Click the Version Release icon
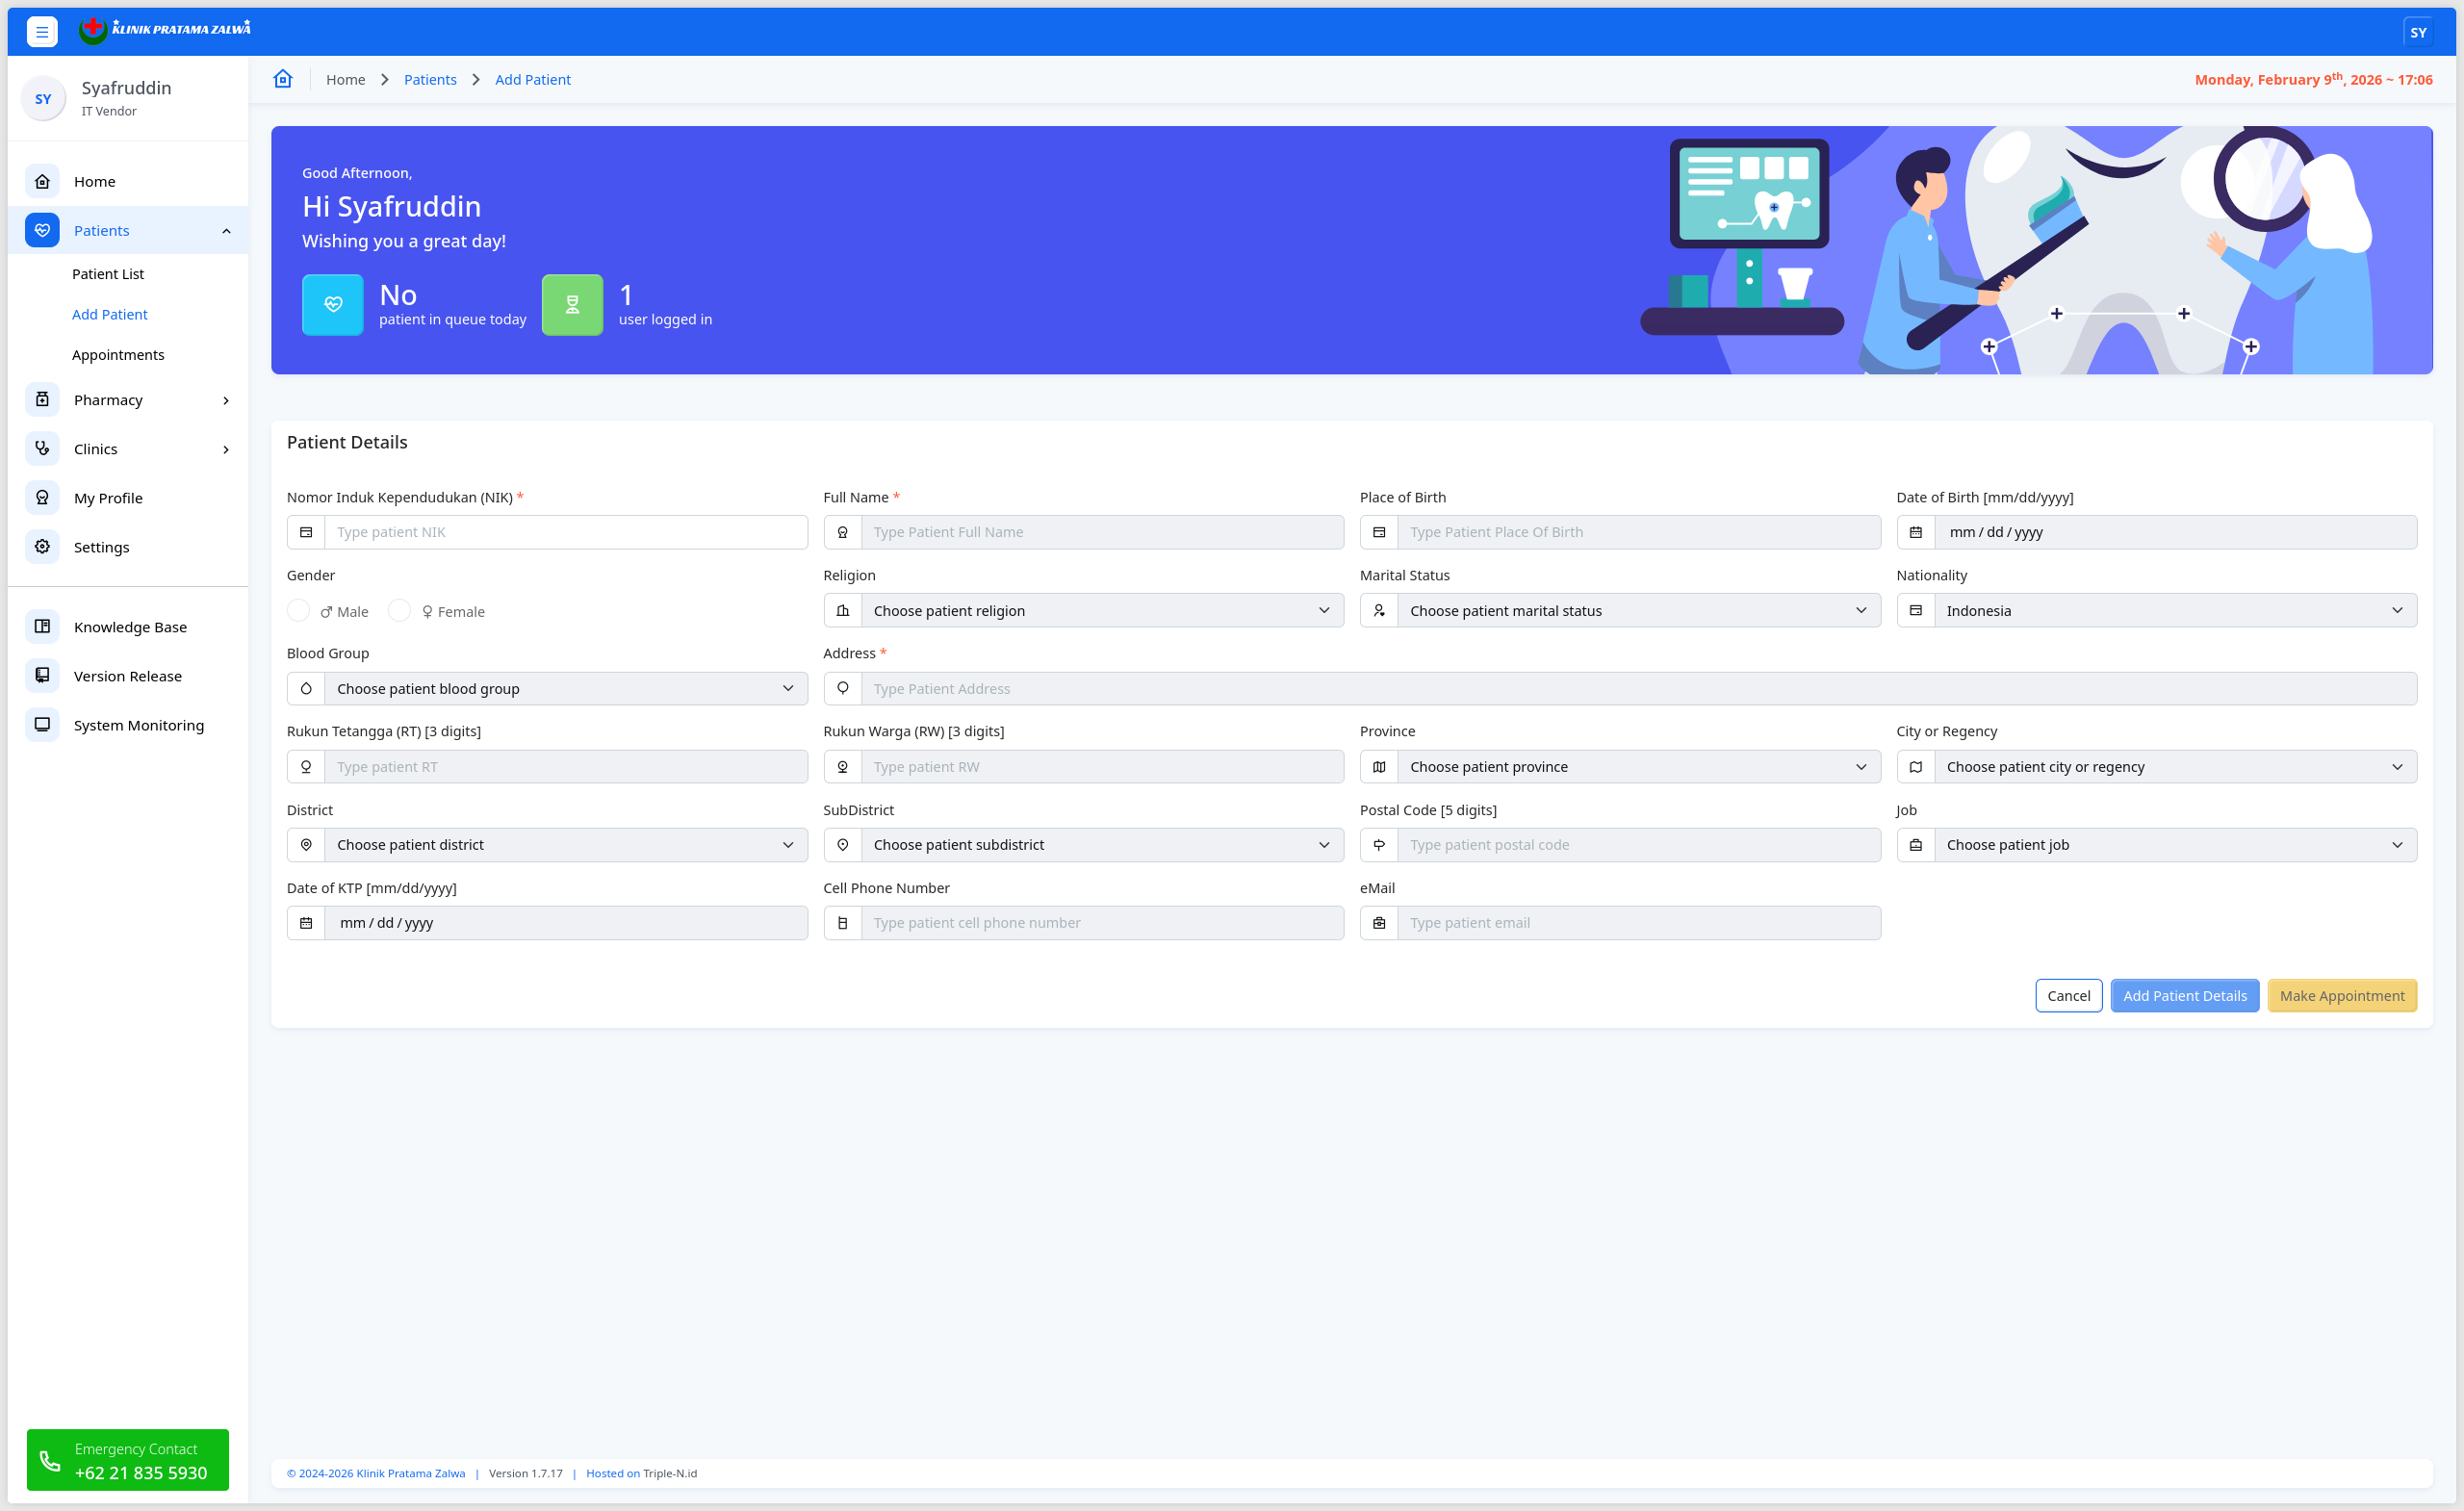This screenshot has height=1511, width=2464. pyautogui.click(x=42, y=676)
